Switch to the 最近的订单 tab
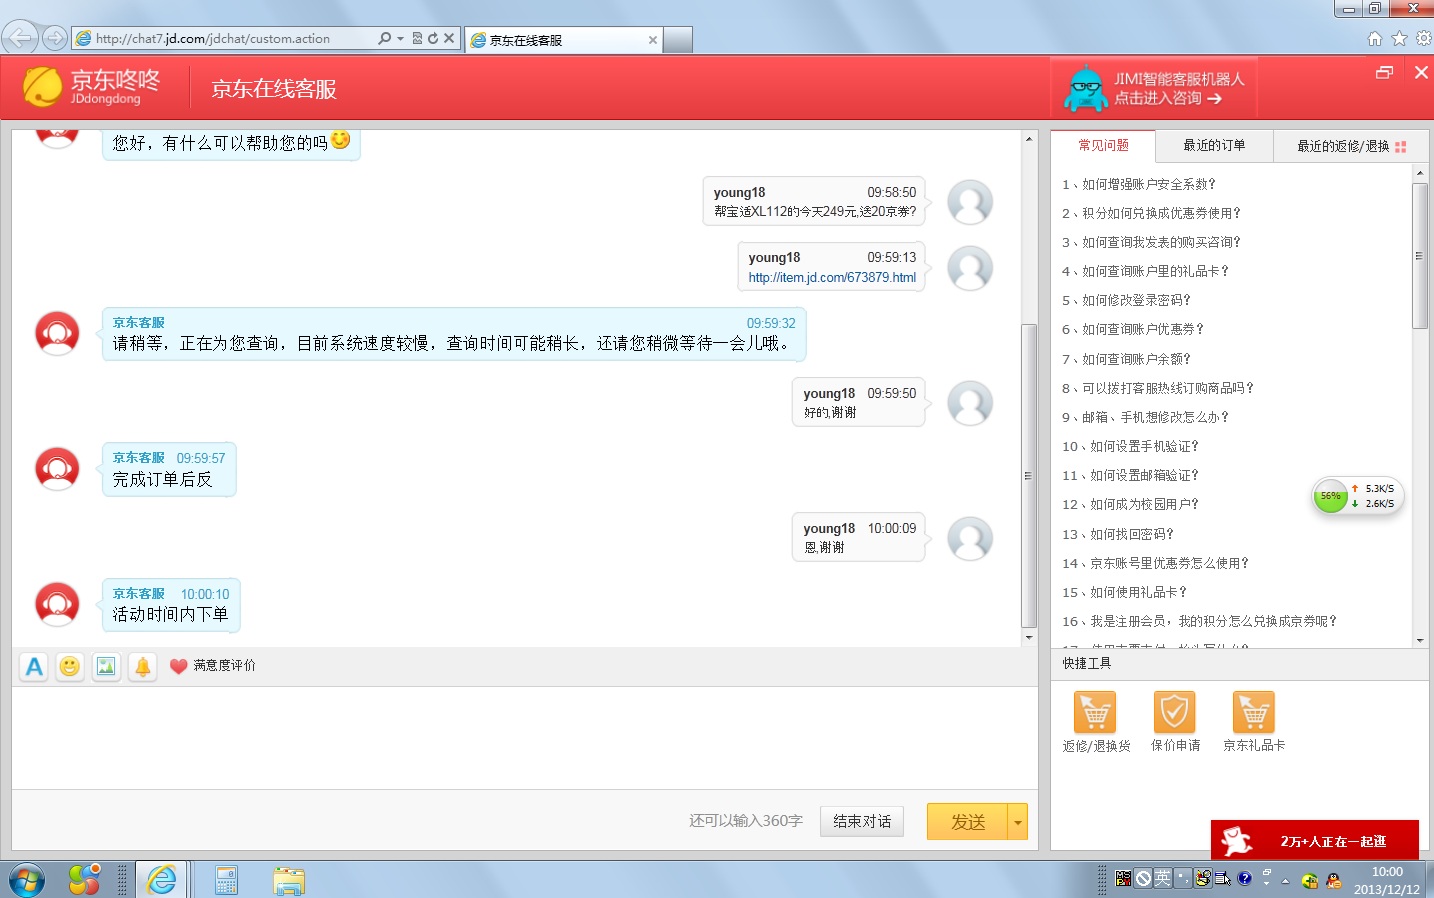This screenshot has width=1434, height=898. (x=1214, y=145)
